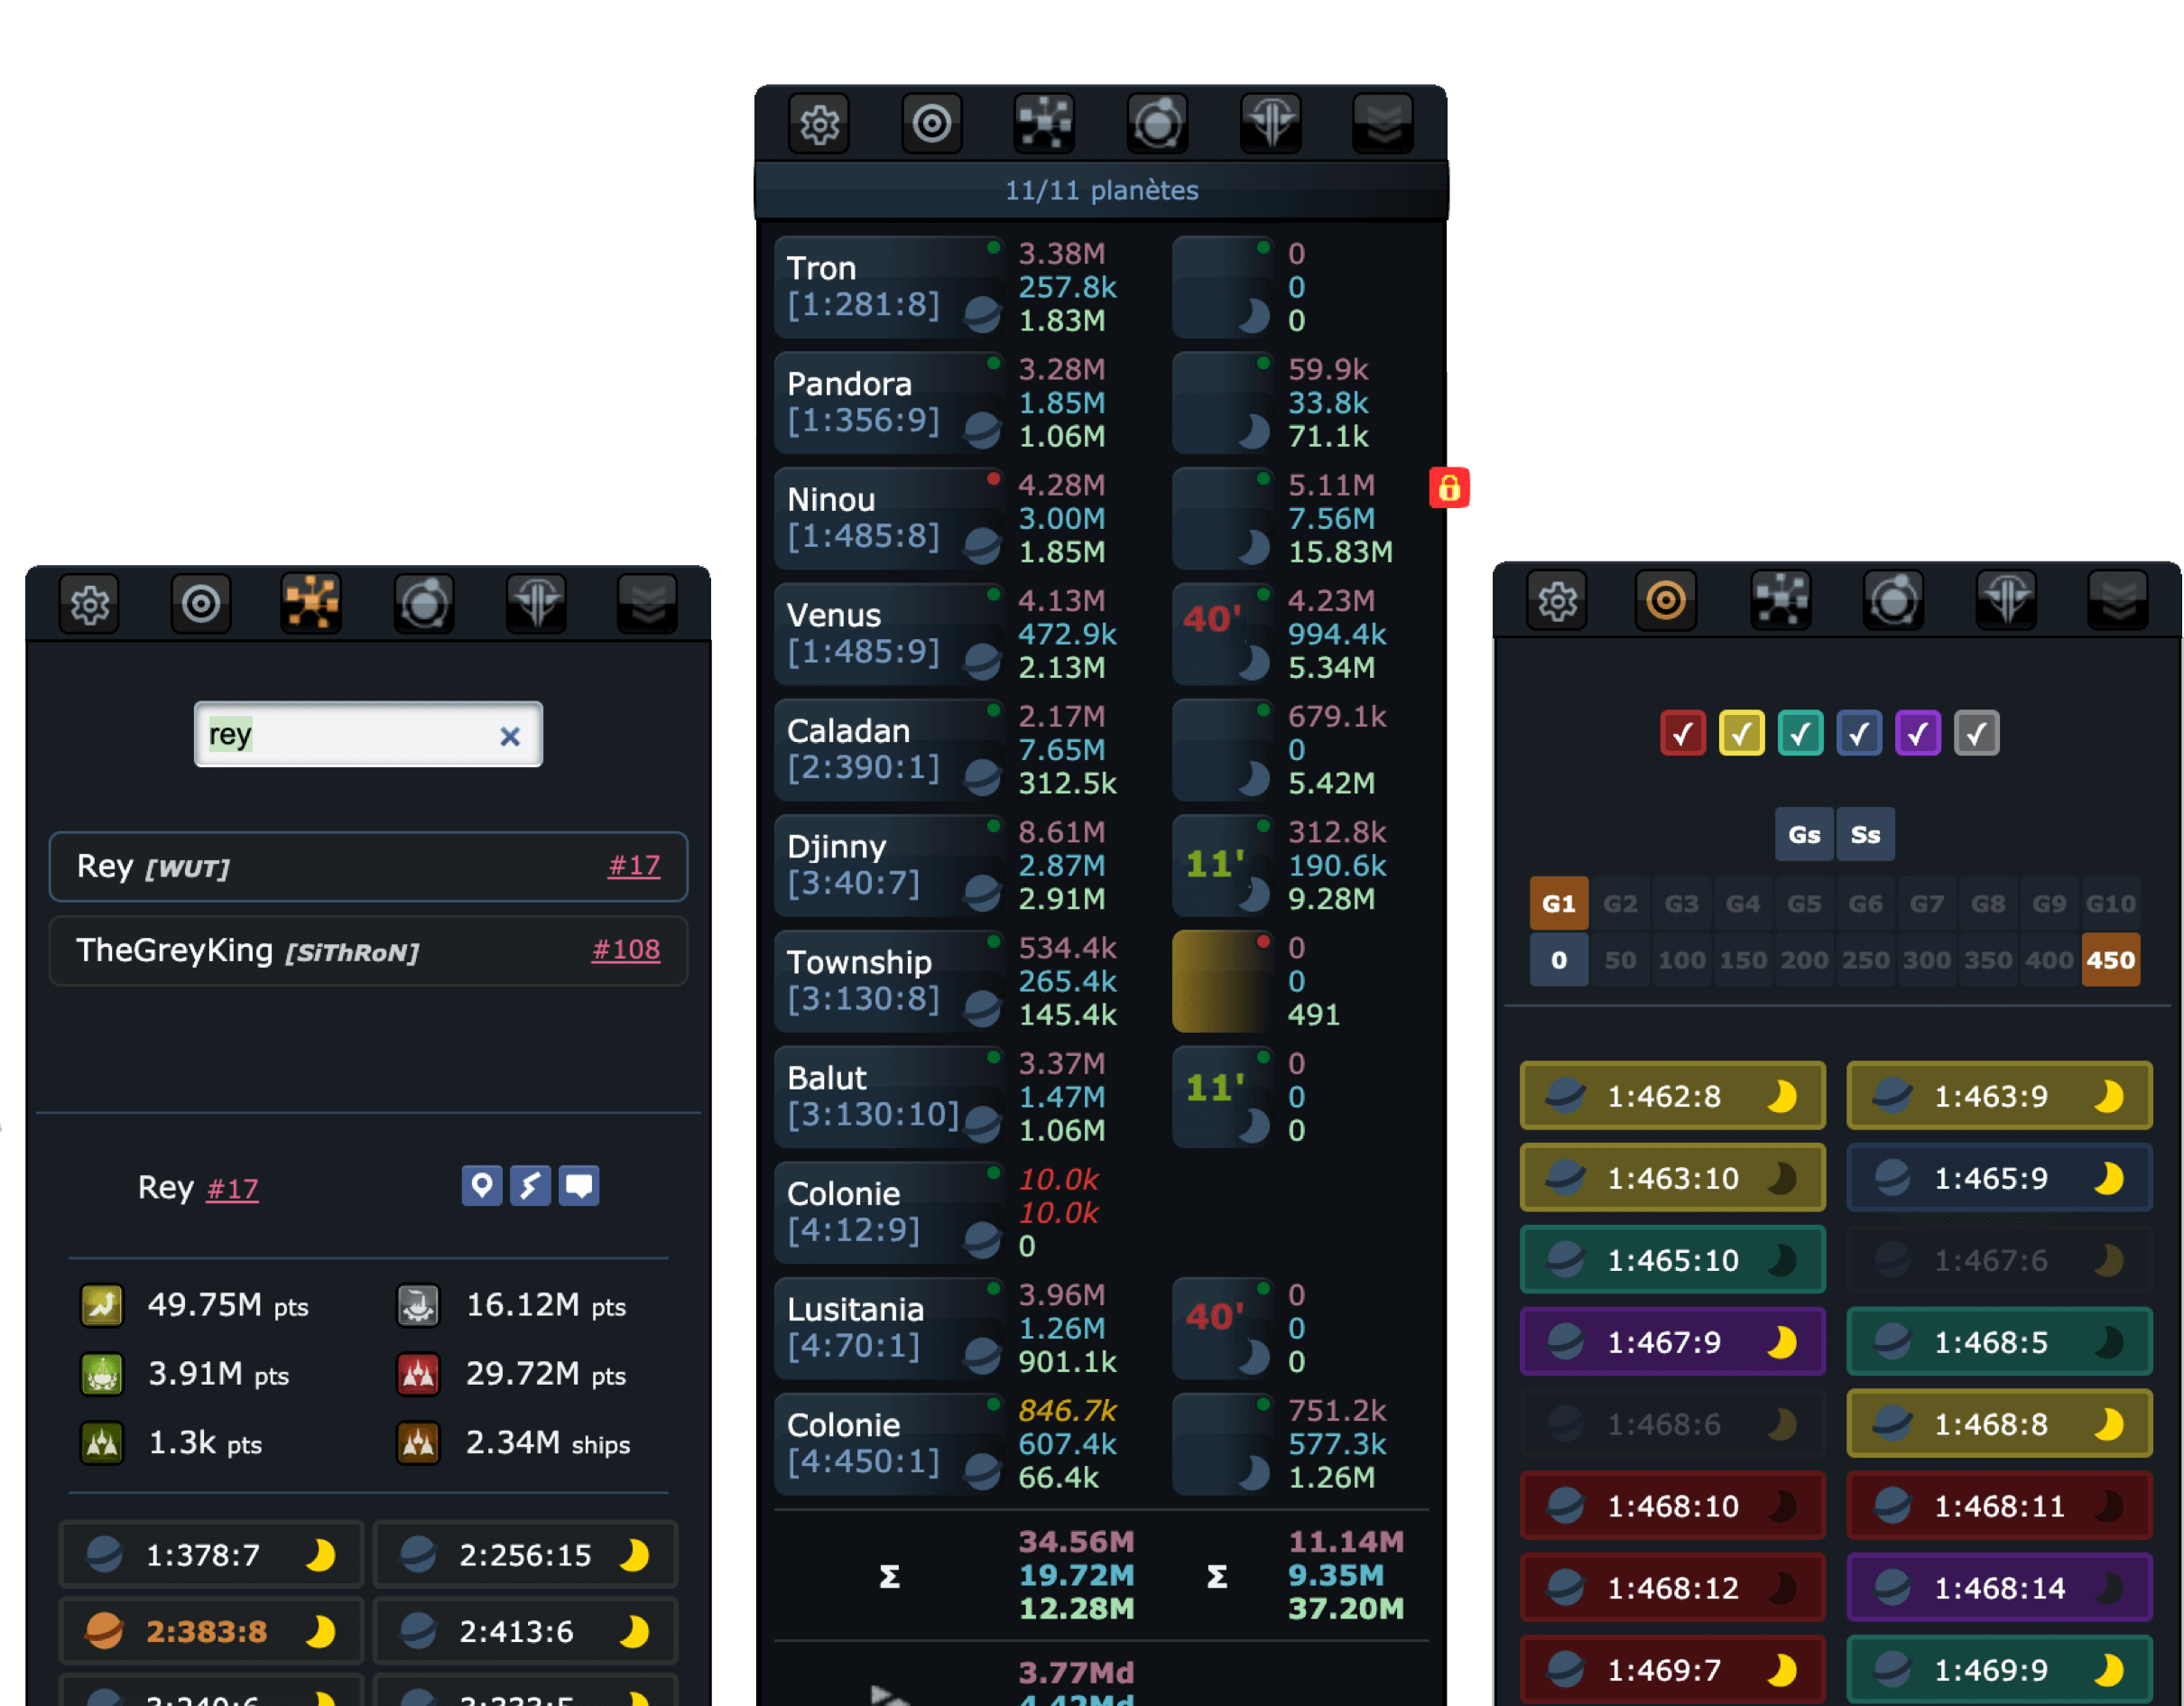Viewport: 2184px width, 1706px height.
Task: Drag the G10 galaxy slider to 450
Action: (x=2113, y=961)
